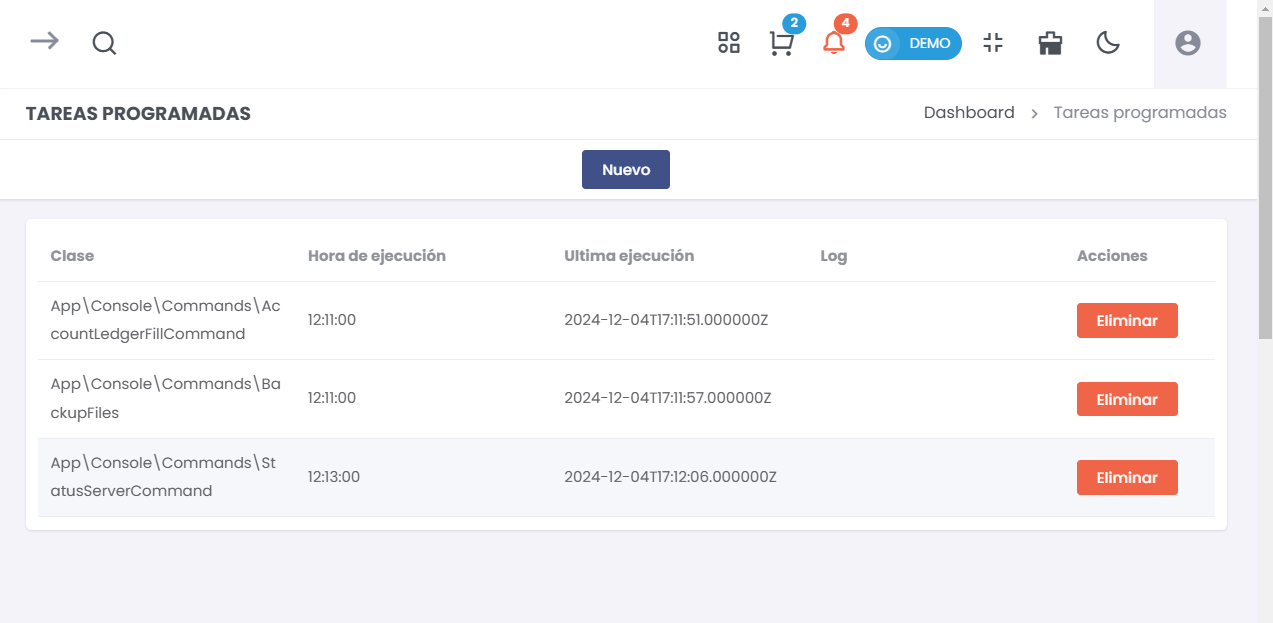Toggle the DEMO switch
The image size is (1273, 623).
click(913, 43)
